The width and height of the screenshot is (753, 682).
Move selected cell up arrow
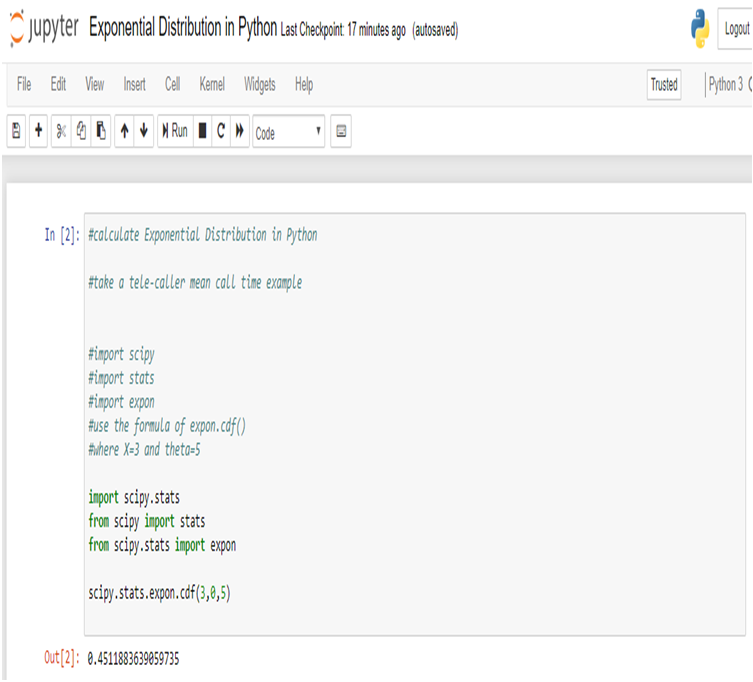tap(124, 131)
